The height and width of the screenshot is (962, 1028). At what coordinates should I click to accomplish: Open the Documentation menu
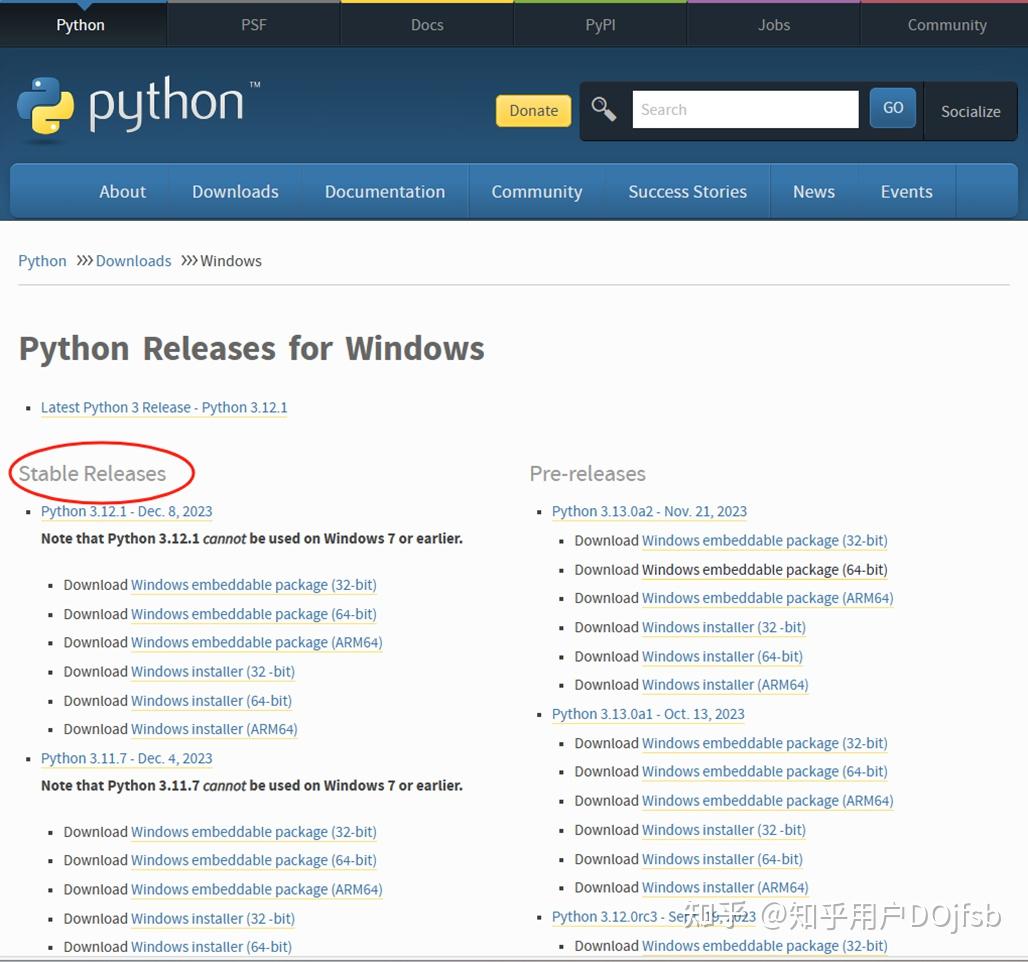coord(384,191)
